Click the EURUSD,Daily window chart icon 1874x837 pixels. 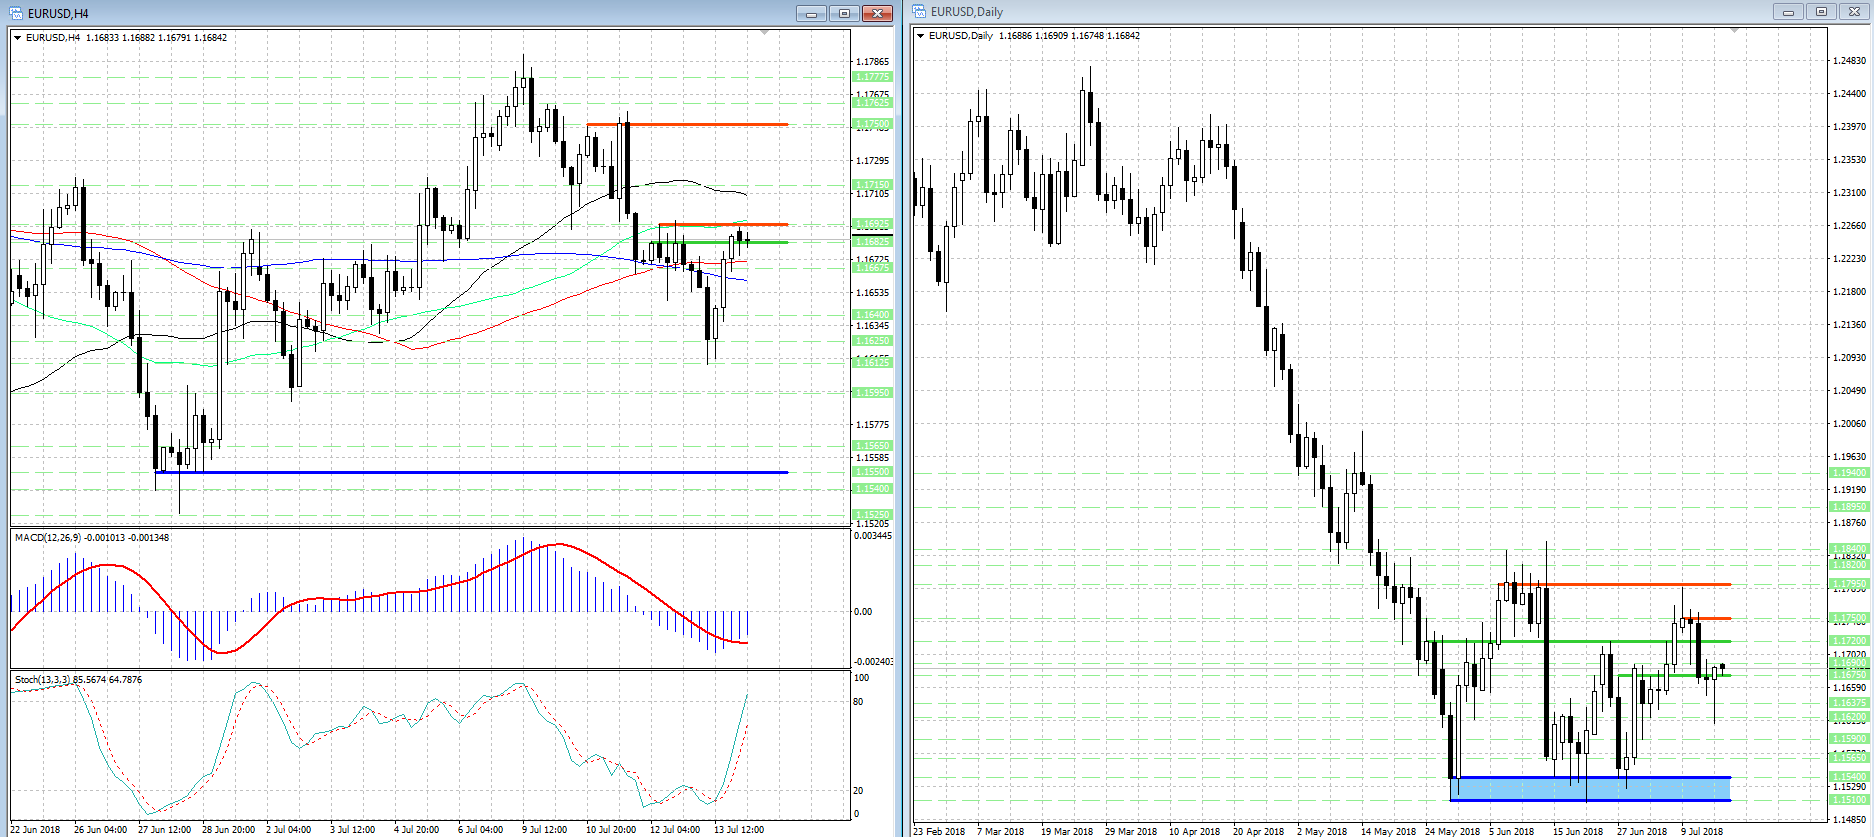[919, 12]
